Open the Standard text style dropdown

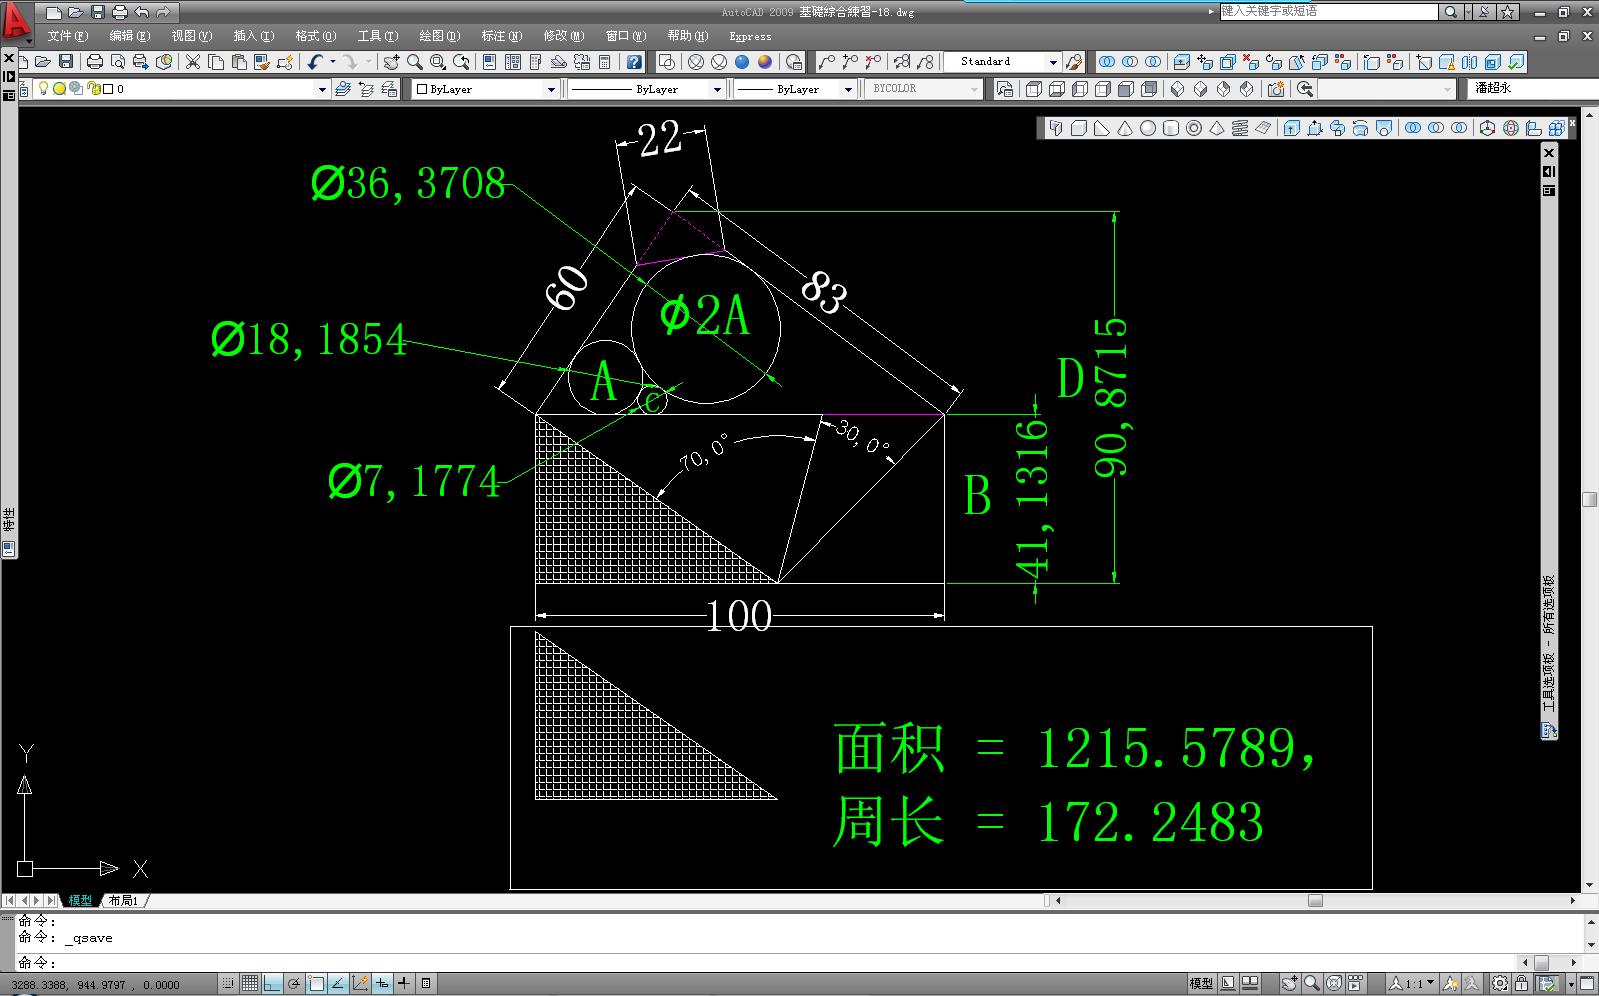[1052, 62]
